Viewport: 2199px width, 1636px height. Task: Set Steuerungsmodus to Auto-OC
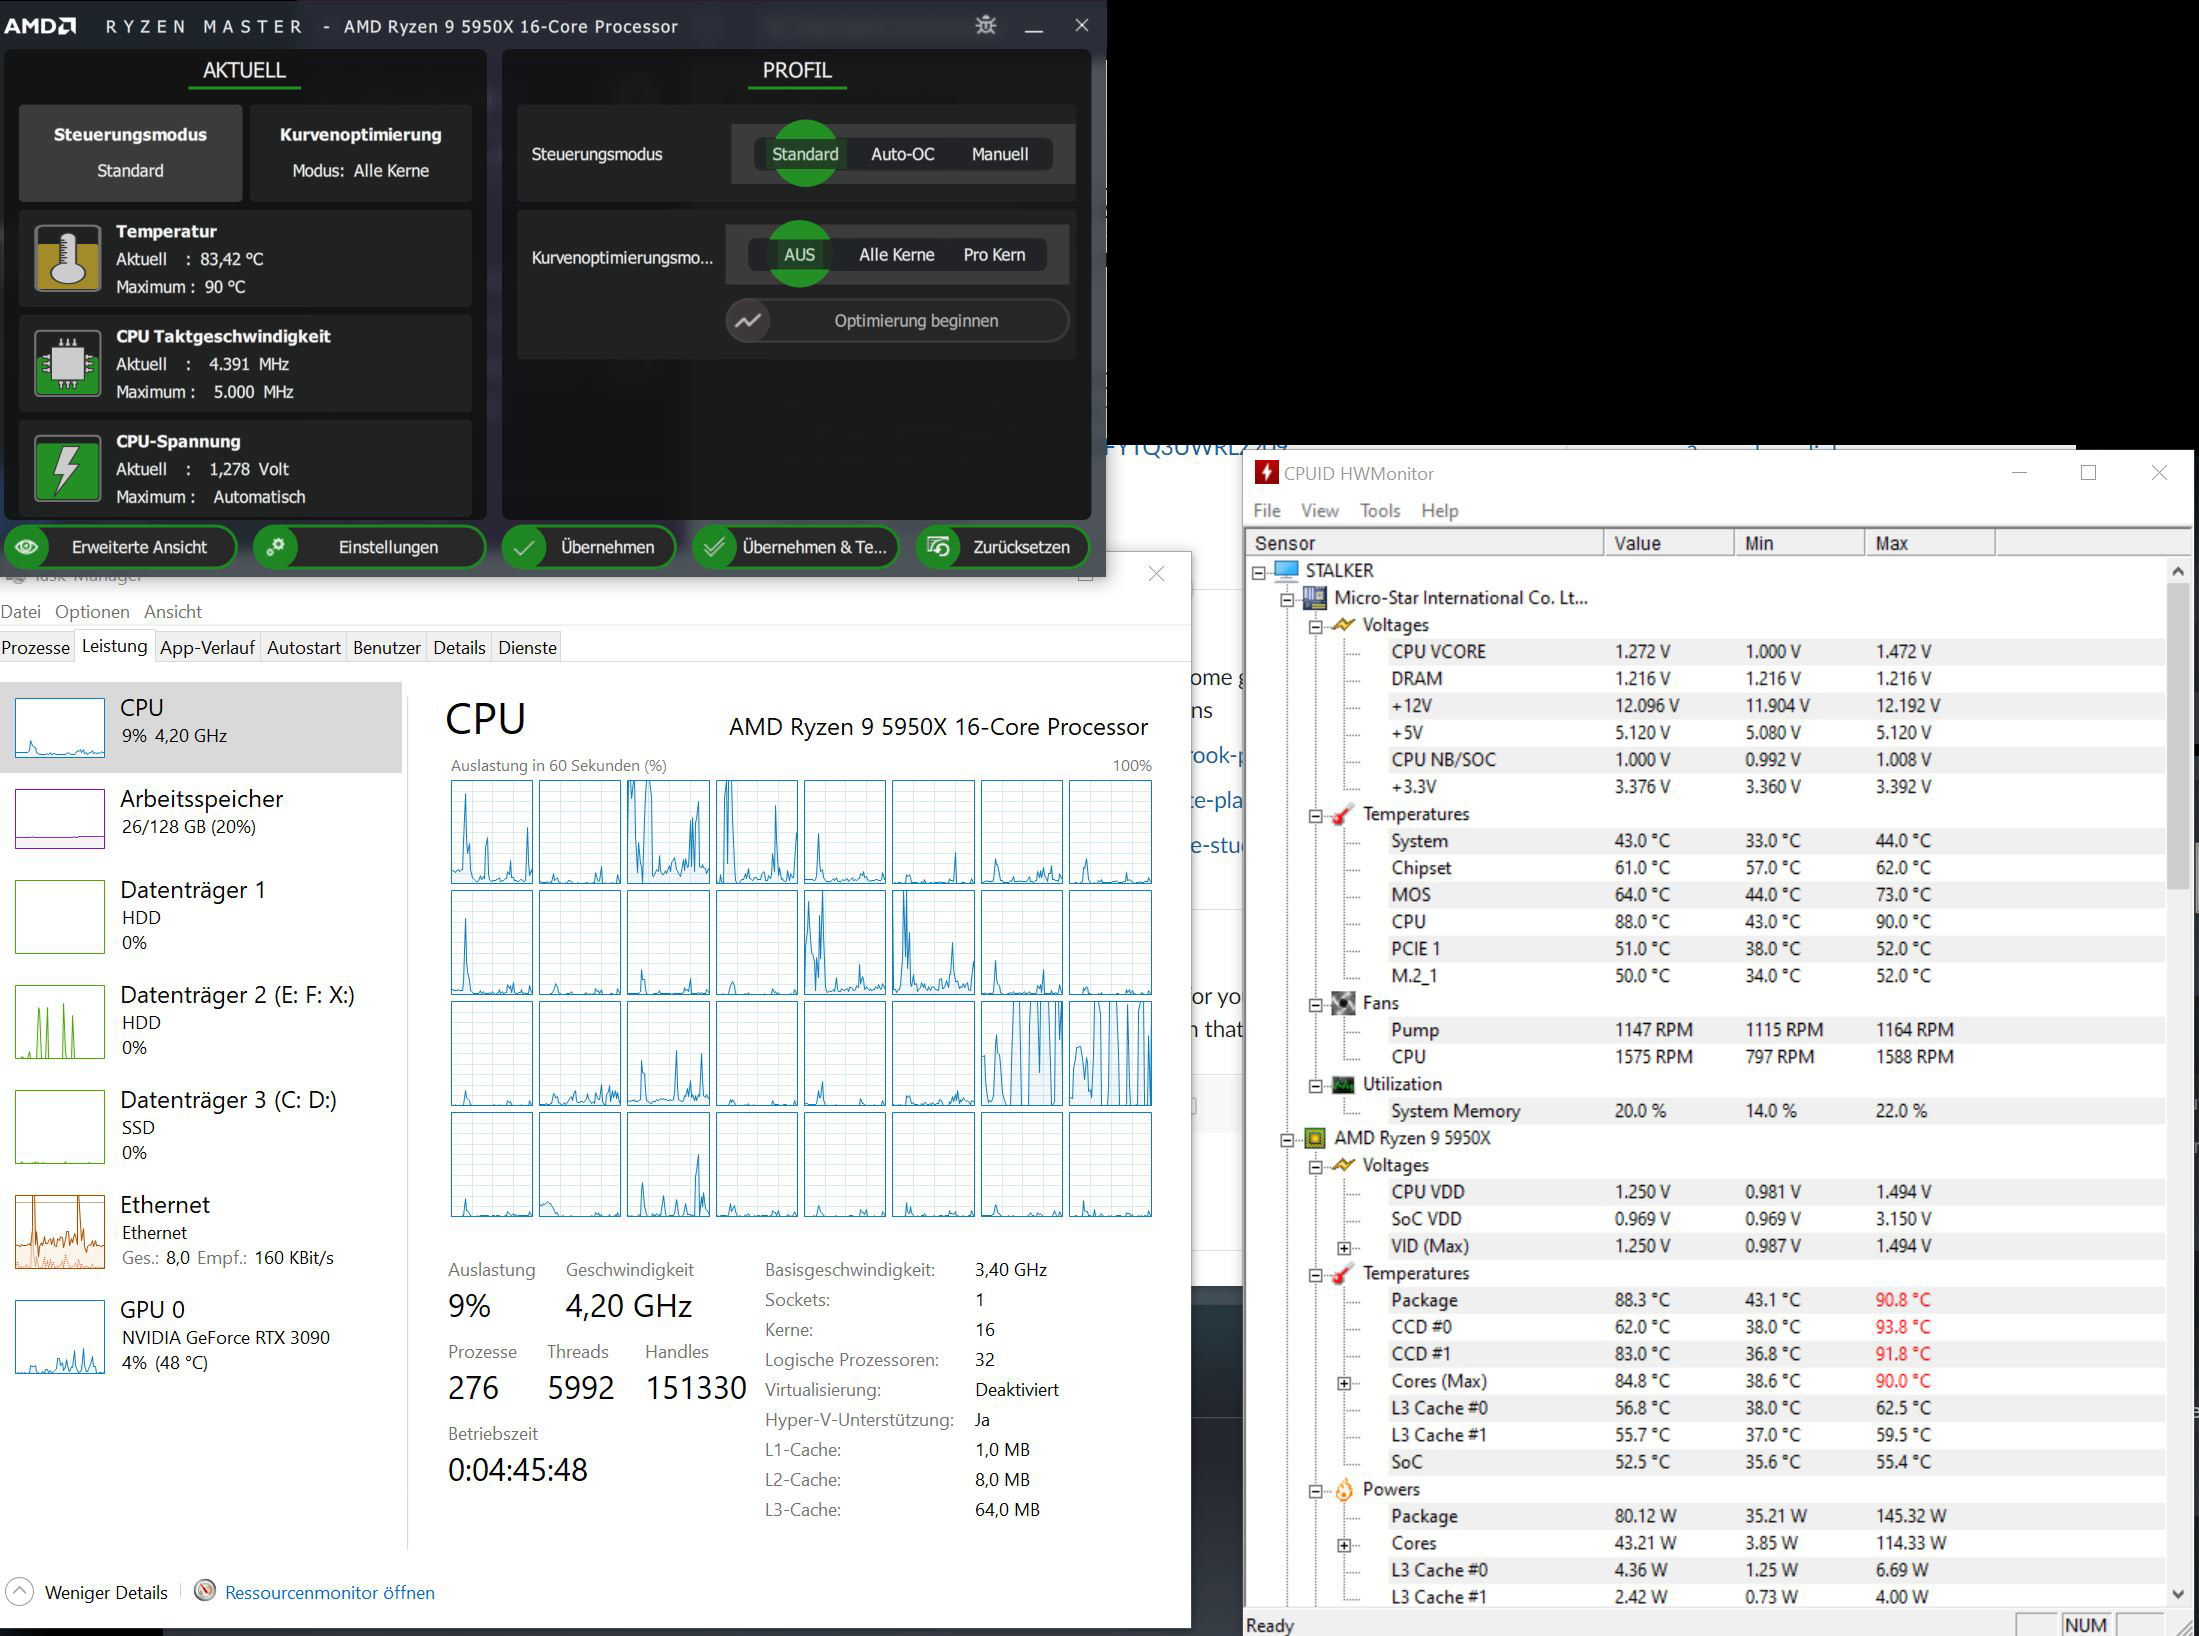pyautogui.click(x=902, y=154)
